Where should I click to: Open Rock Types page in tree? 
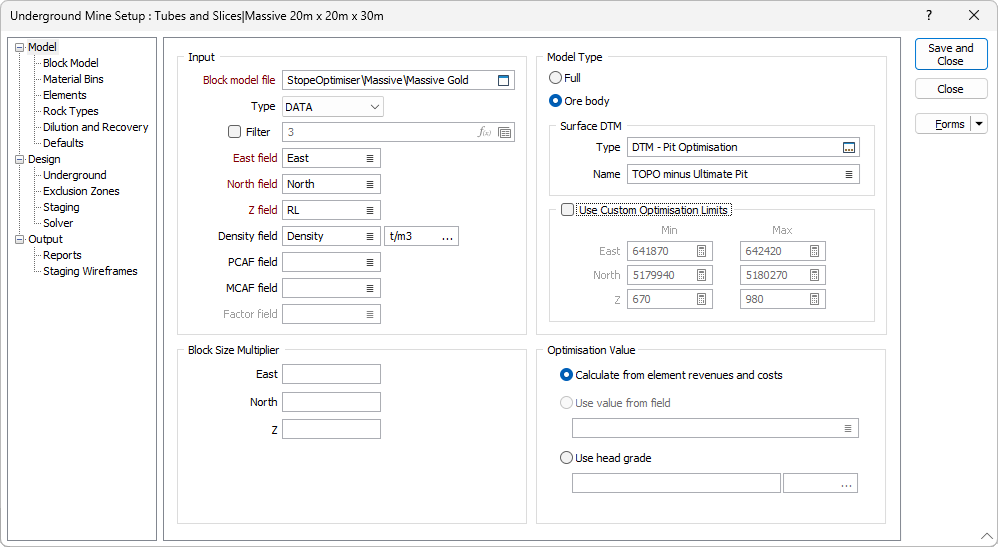(71, 111)
